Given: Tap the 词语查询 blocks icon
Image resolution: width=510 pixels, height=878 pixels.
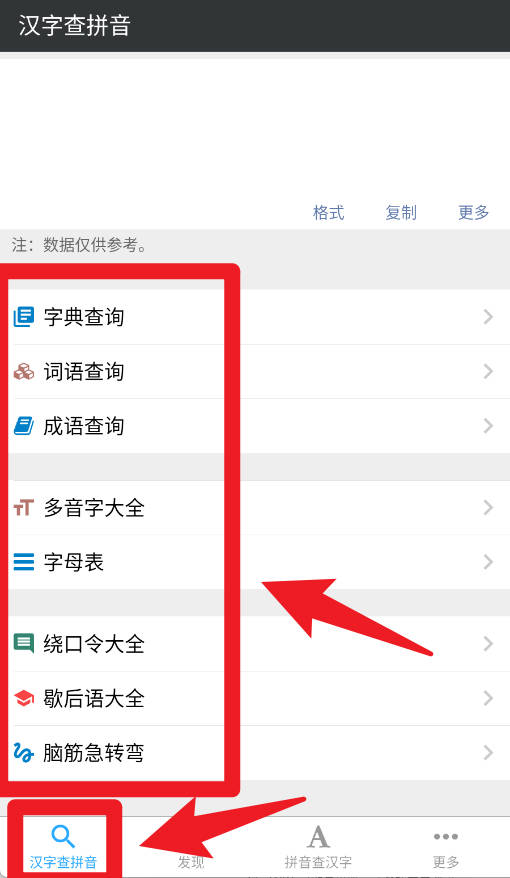Looking at the screenshot, I should click(x=24, y=372).
